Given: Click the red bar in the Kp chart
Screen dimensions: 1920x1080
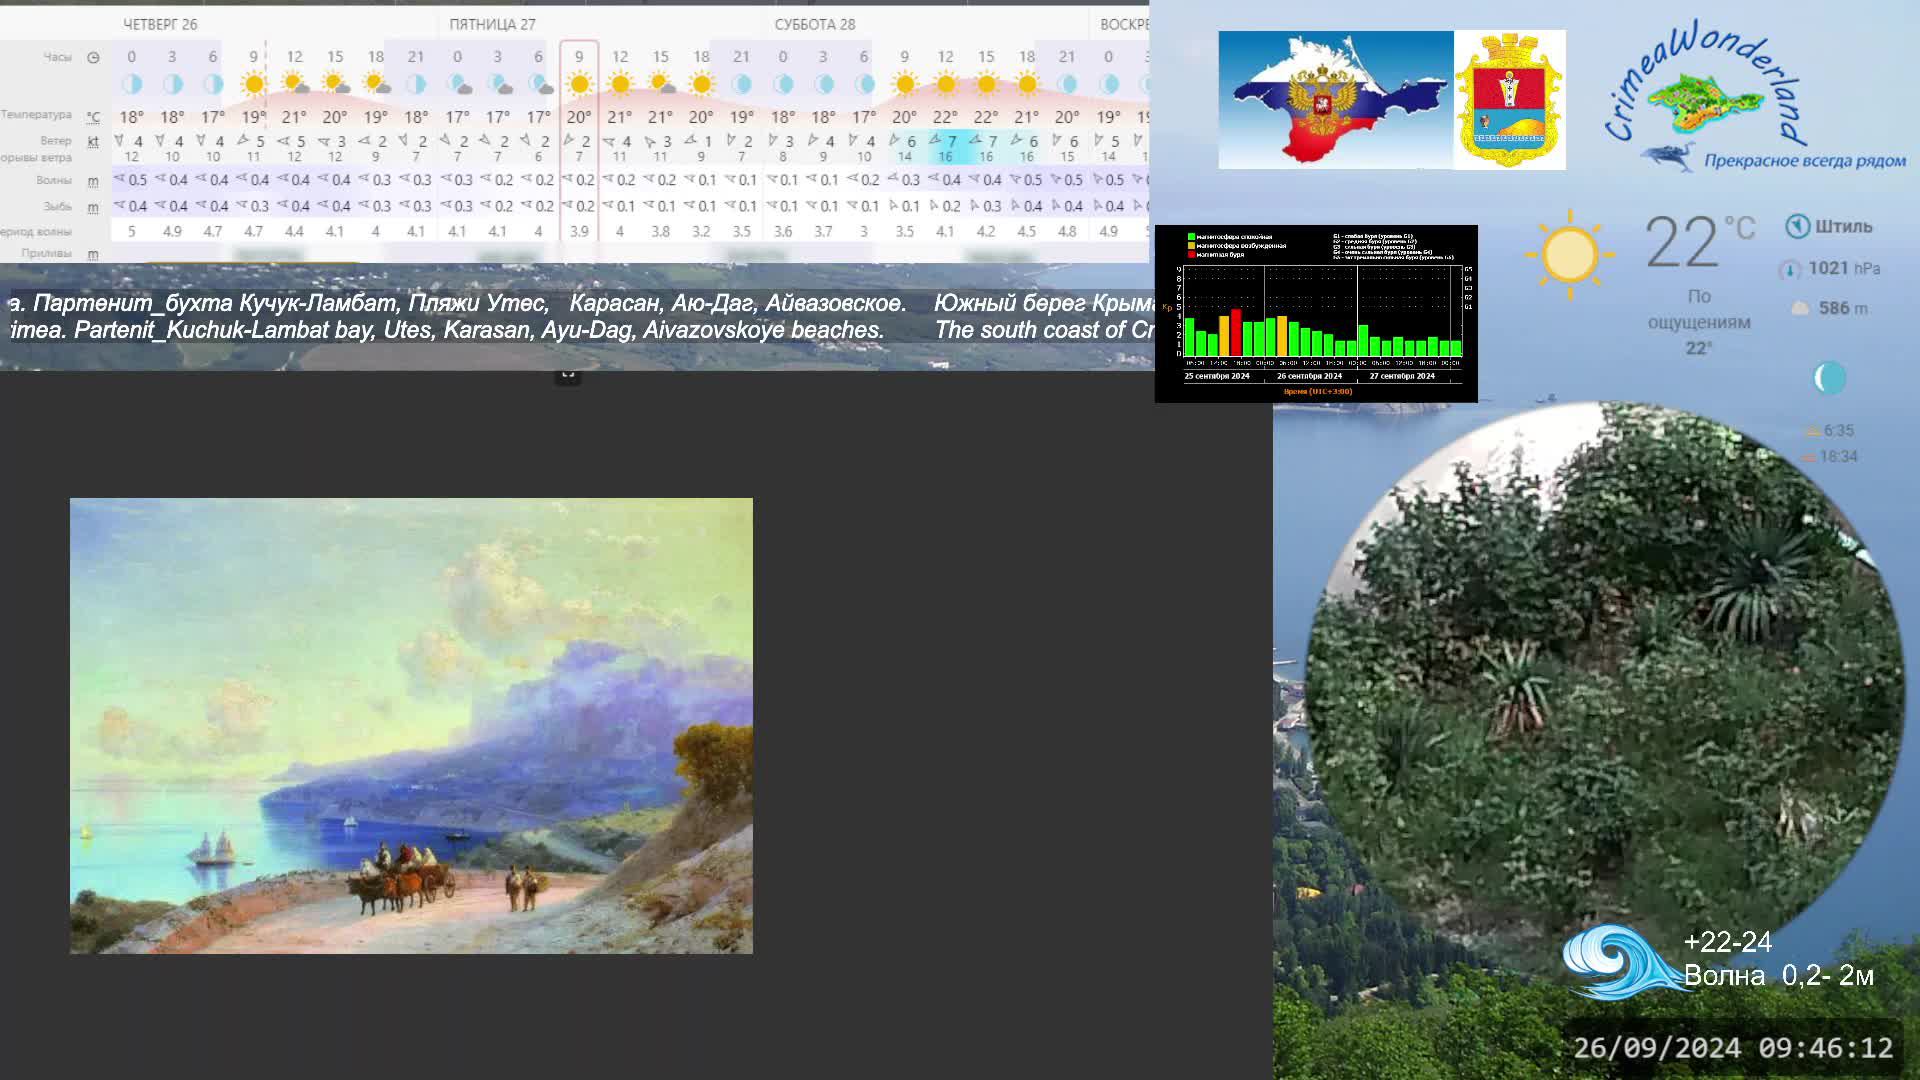Looking at the screenshot, I should coord(1236,333).
